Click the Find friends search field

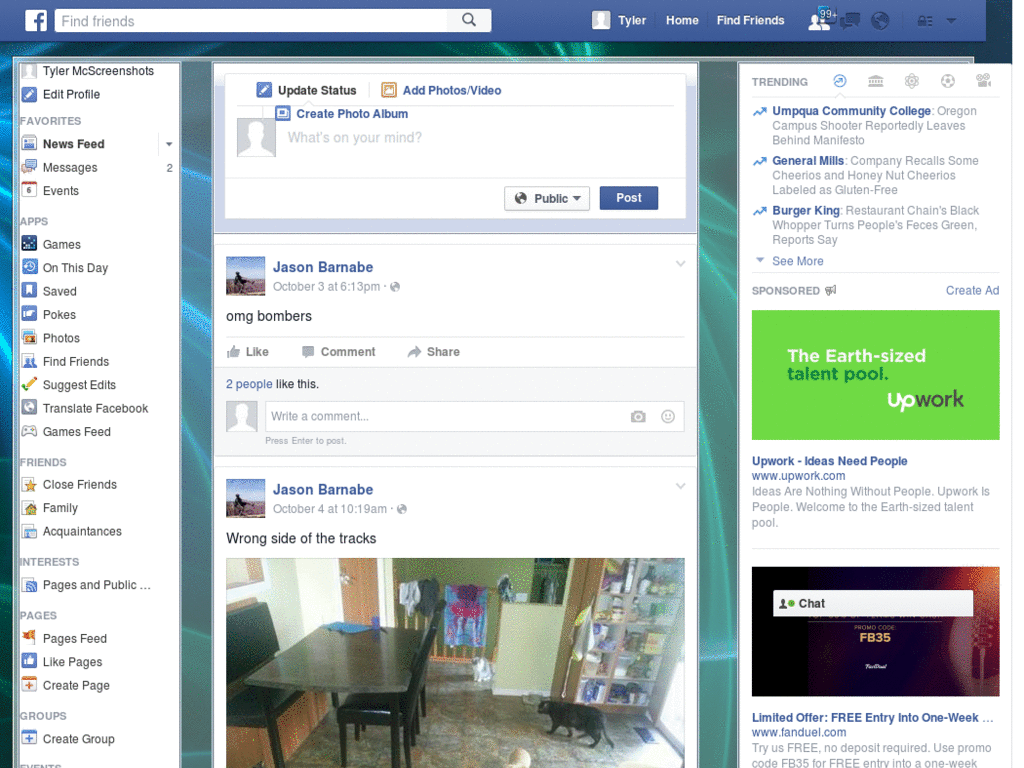pos(251,21)
